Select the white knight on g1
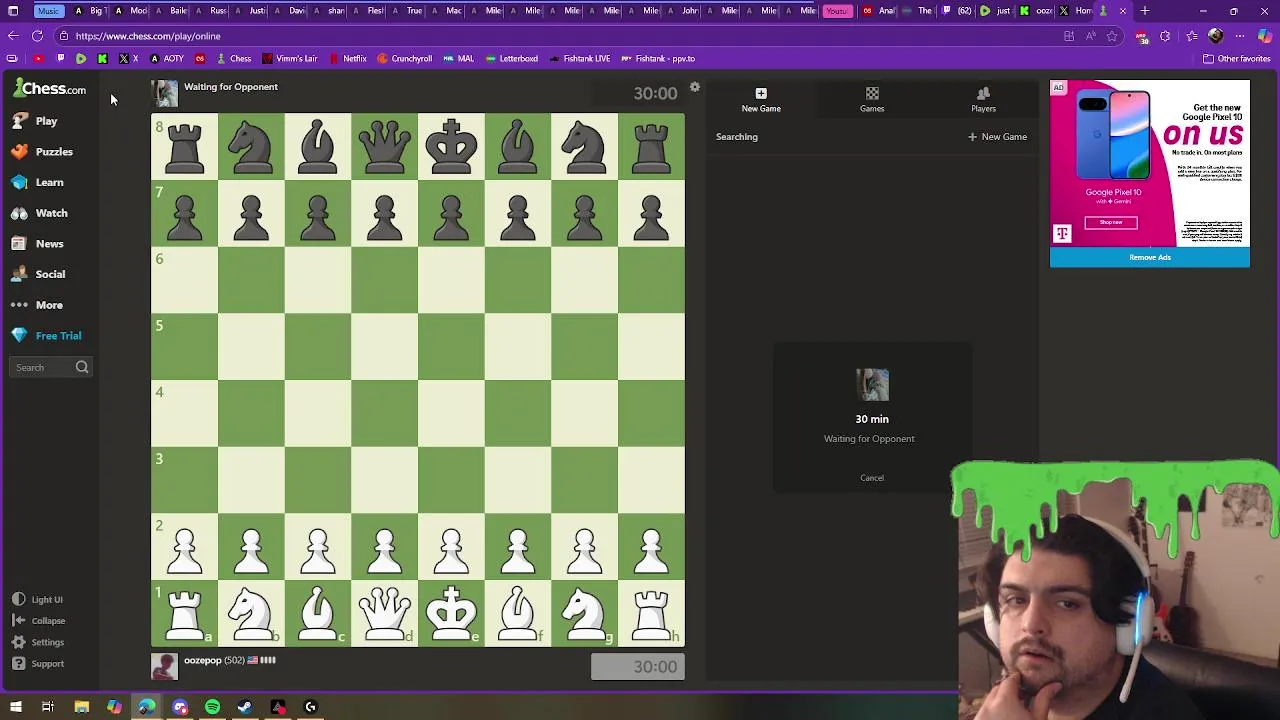Viewport: 1280px width, 720px height. (x=584, y=613)
